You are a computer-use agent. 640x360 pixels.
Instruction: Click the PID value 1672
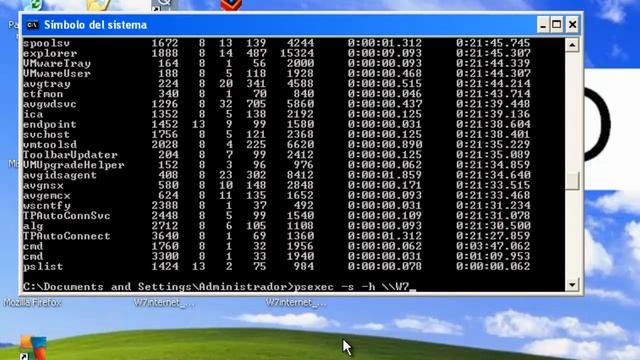(x=165, y=43)
